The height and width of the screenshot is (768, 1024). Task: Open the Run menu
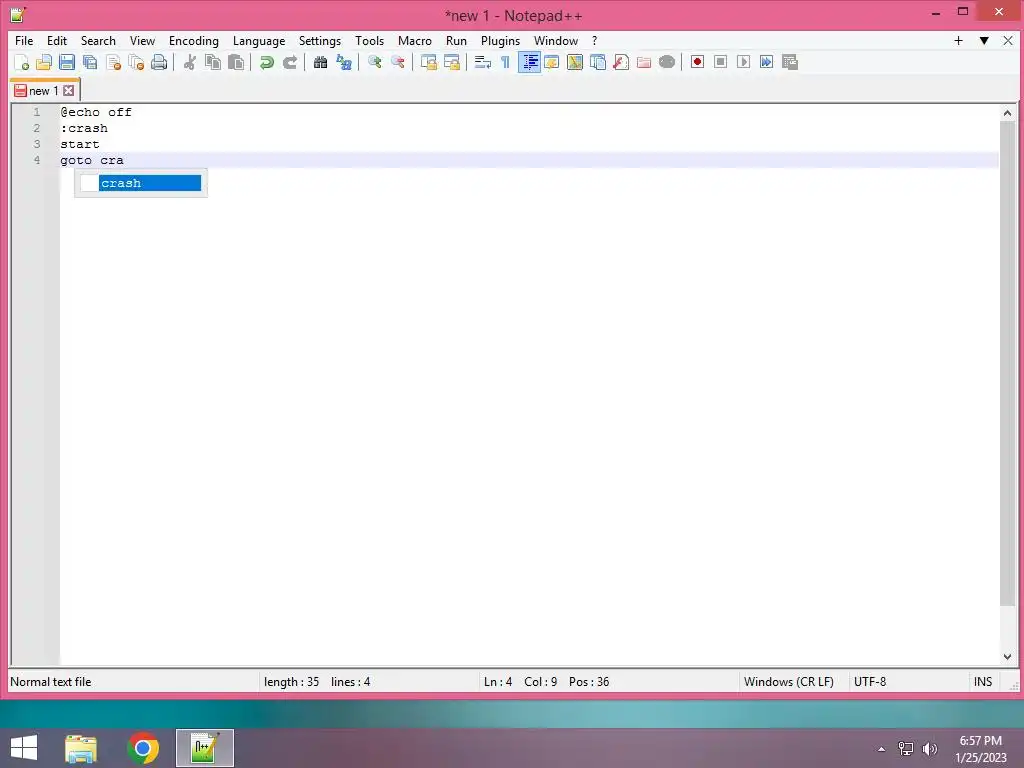click(456, 40)
